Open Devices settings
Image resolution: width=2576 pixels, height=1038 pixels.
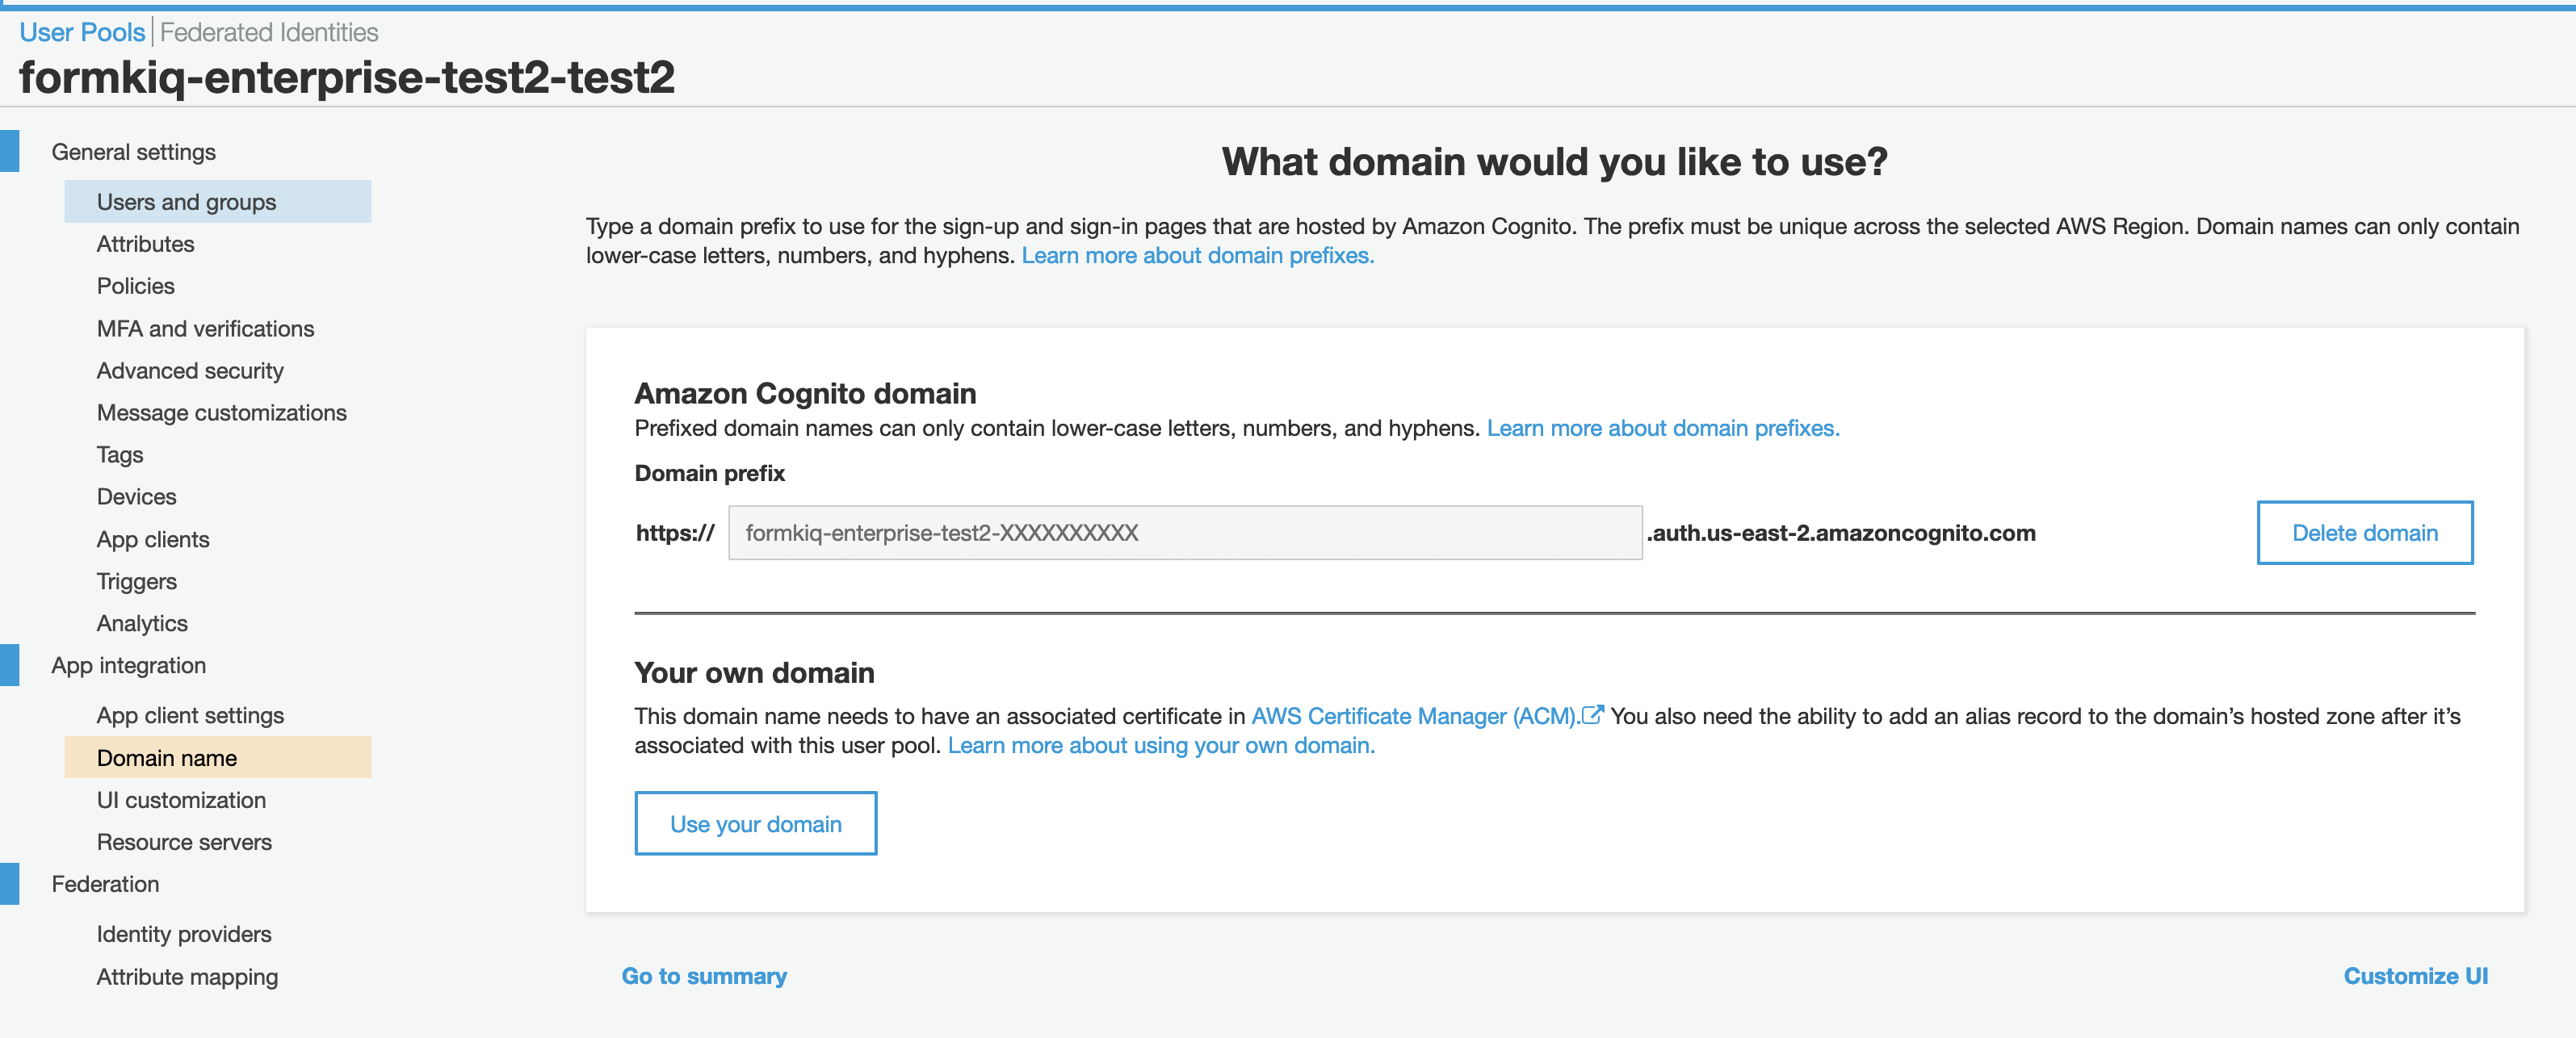point(137,497)
